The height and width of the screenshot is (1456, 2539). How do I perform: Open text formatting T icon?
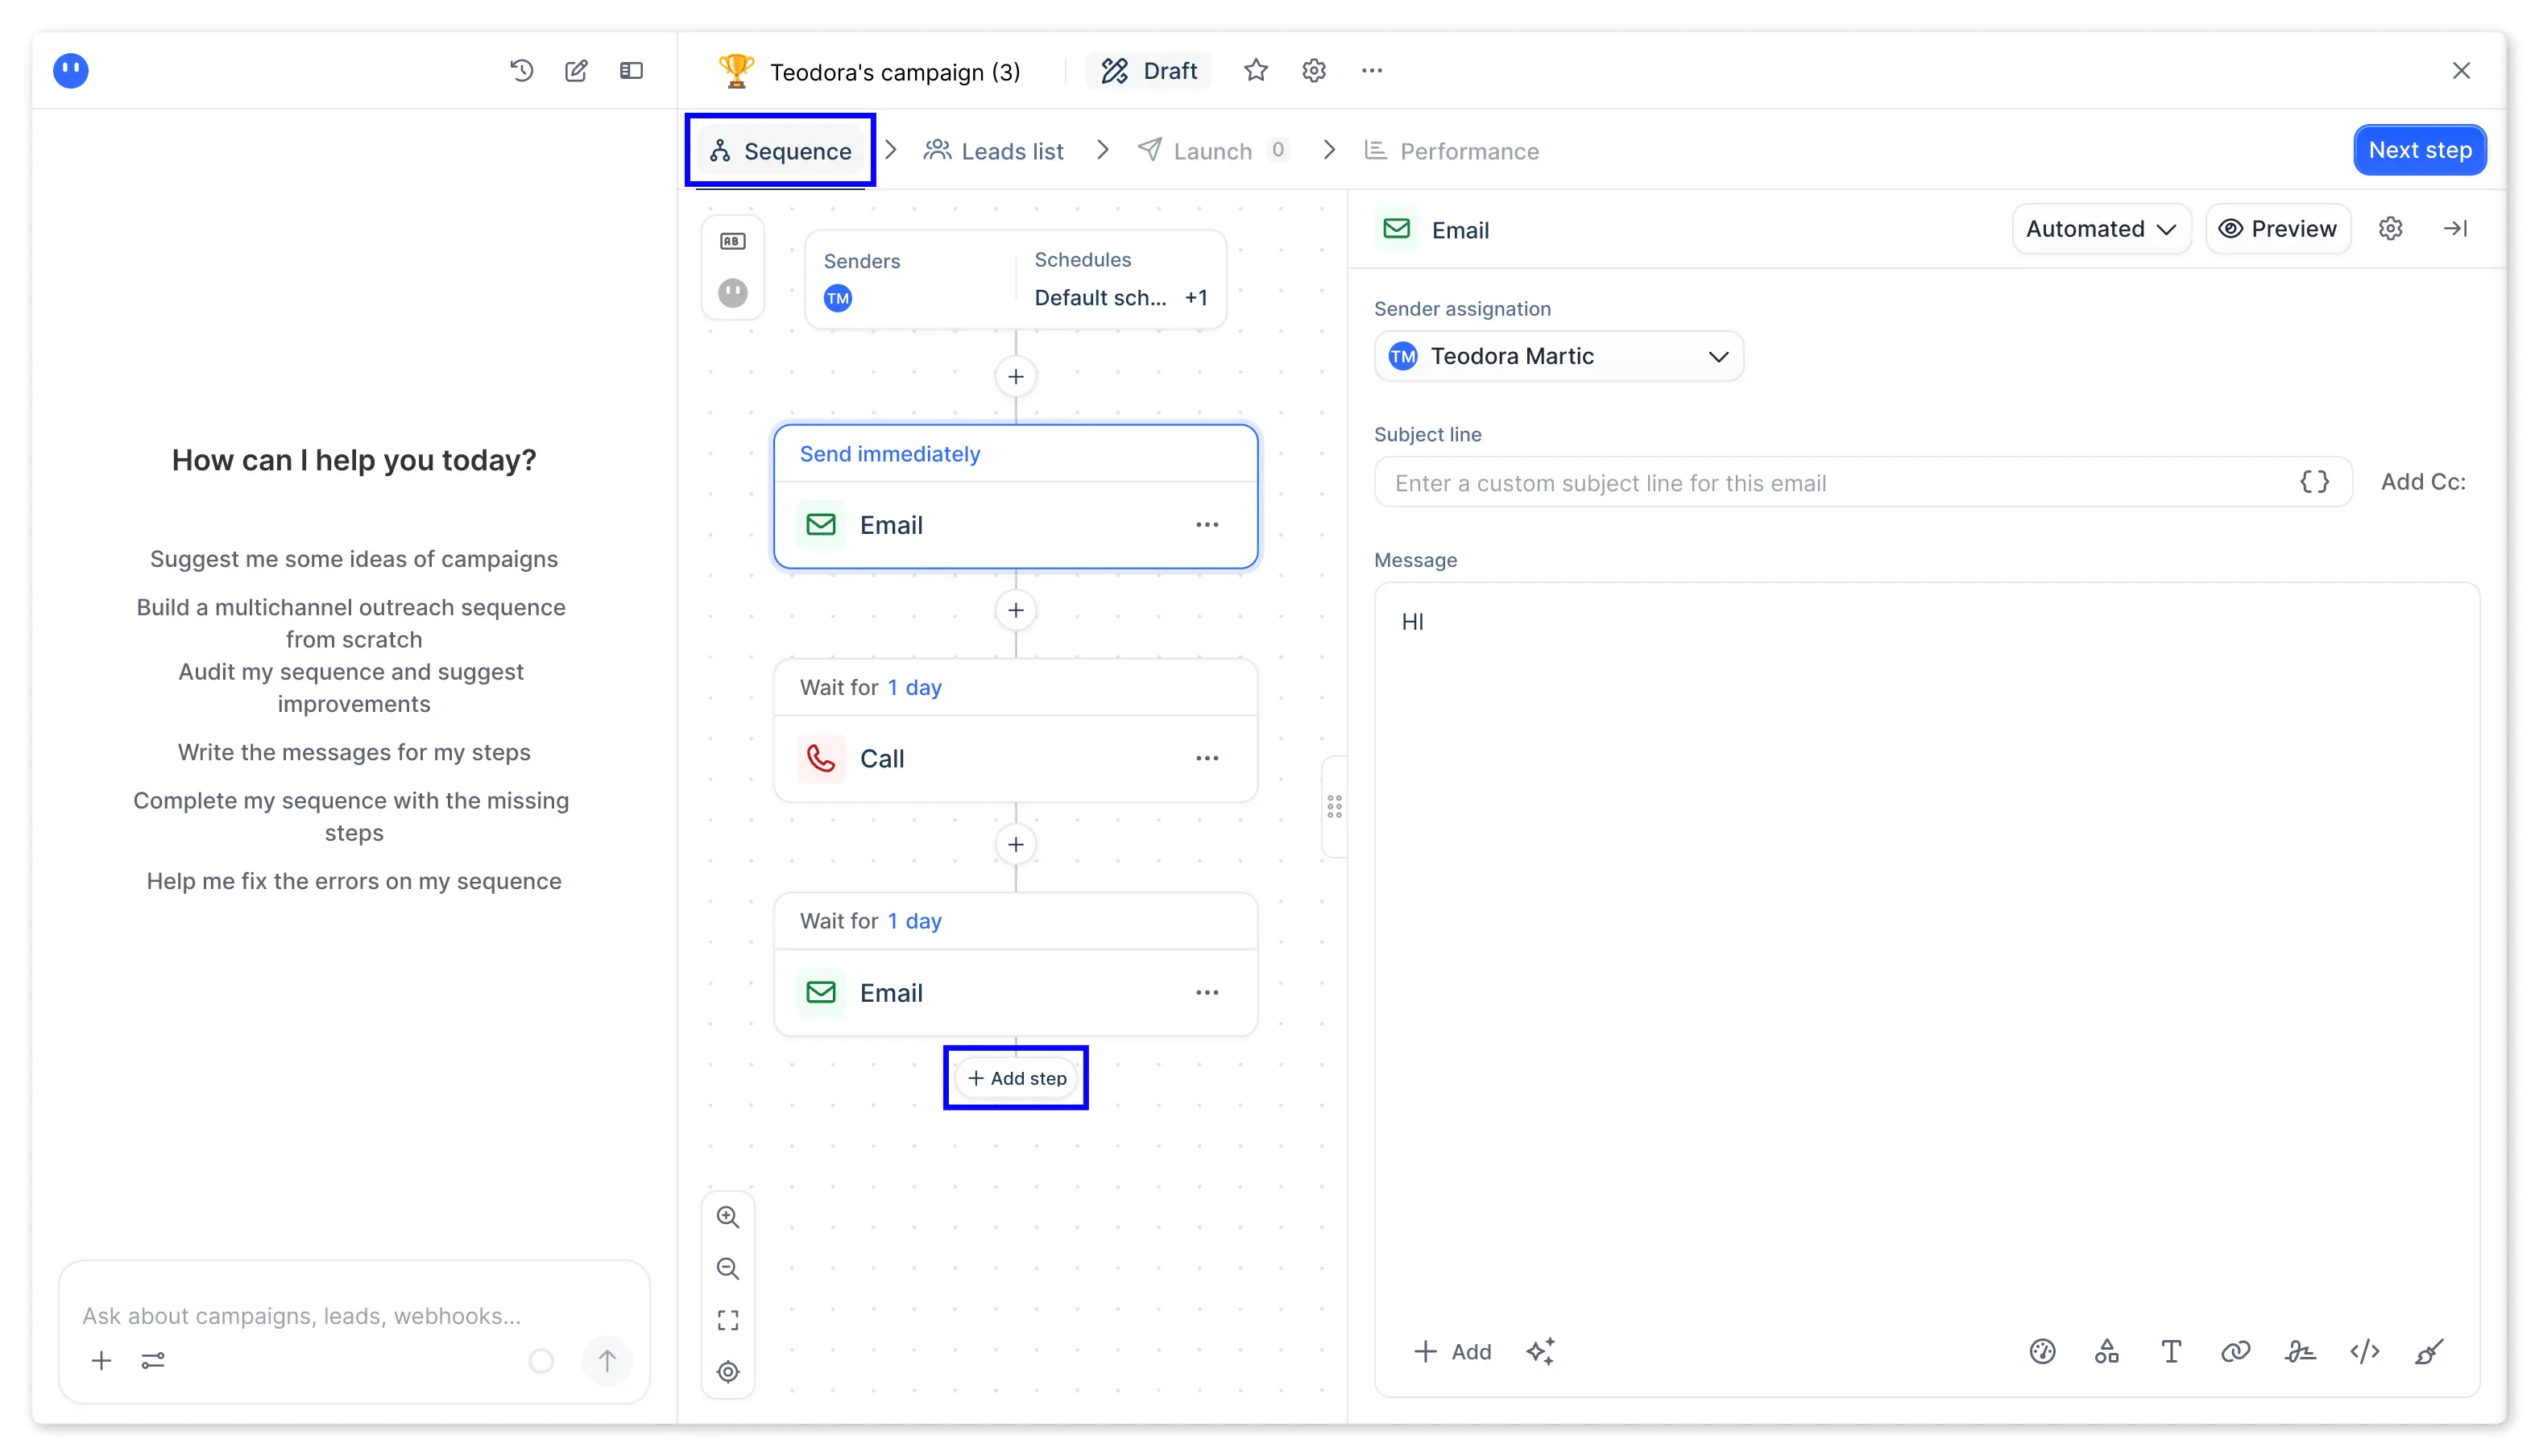pos(2171,1352)
